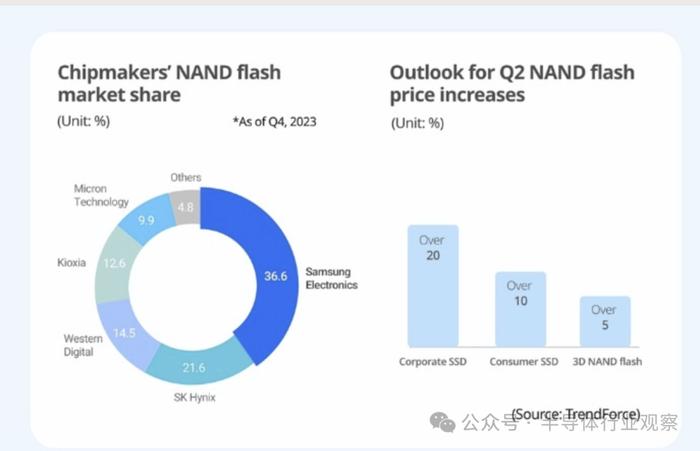The width and height of the screenshot is (700, 451).
Task: Click the WeChat logo icon in watermark
Action: (442, 422)
